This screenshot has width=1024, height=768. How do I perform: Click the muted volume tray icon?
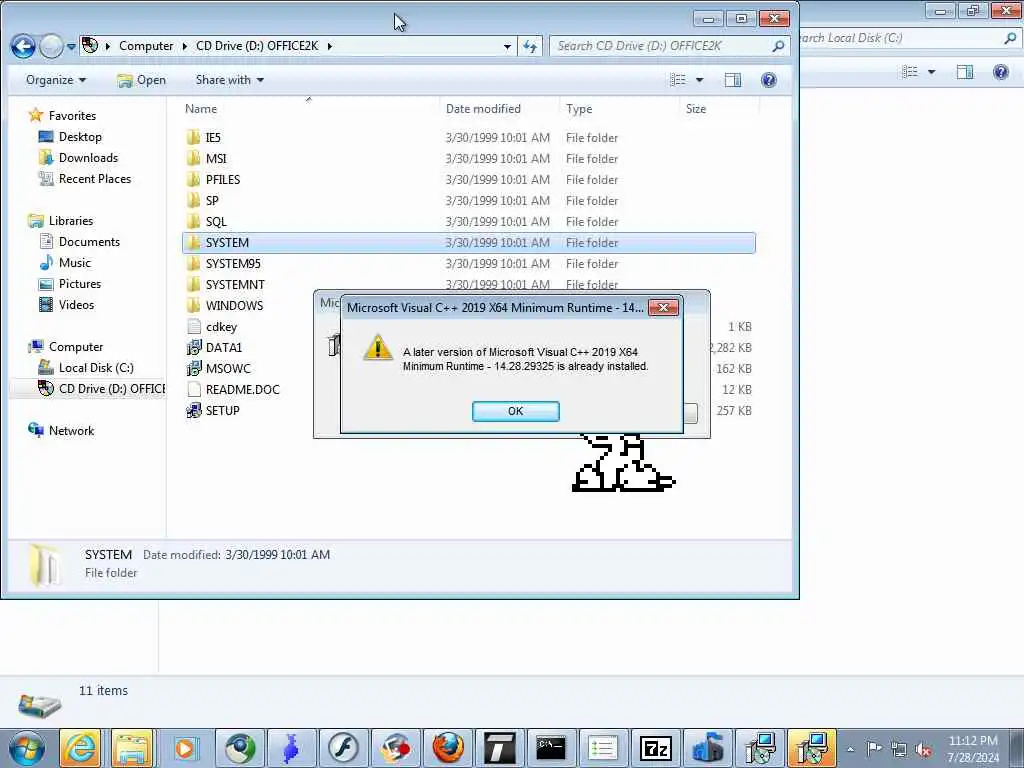pyautogui.click(x=923, y=750)
